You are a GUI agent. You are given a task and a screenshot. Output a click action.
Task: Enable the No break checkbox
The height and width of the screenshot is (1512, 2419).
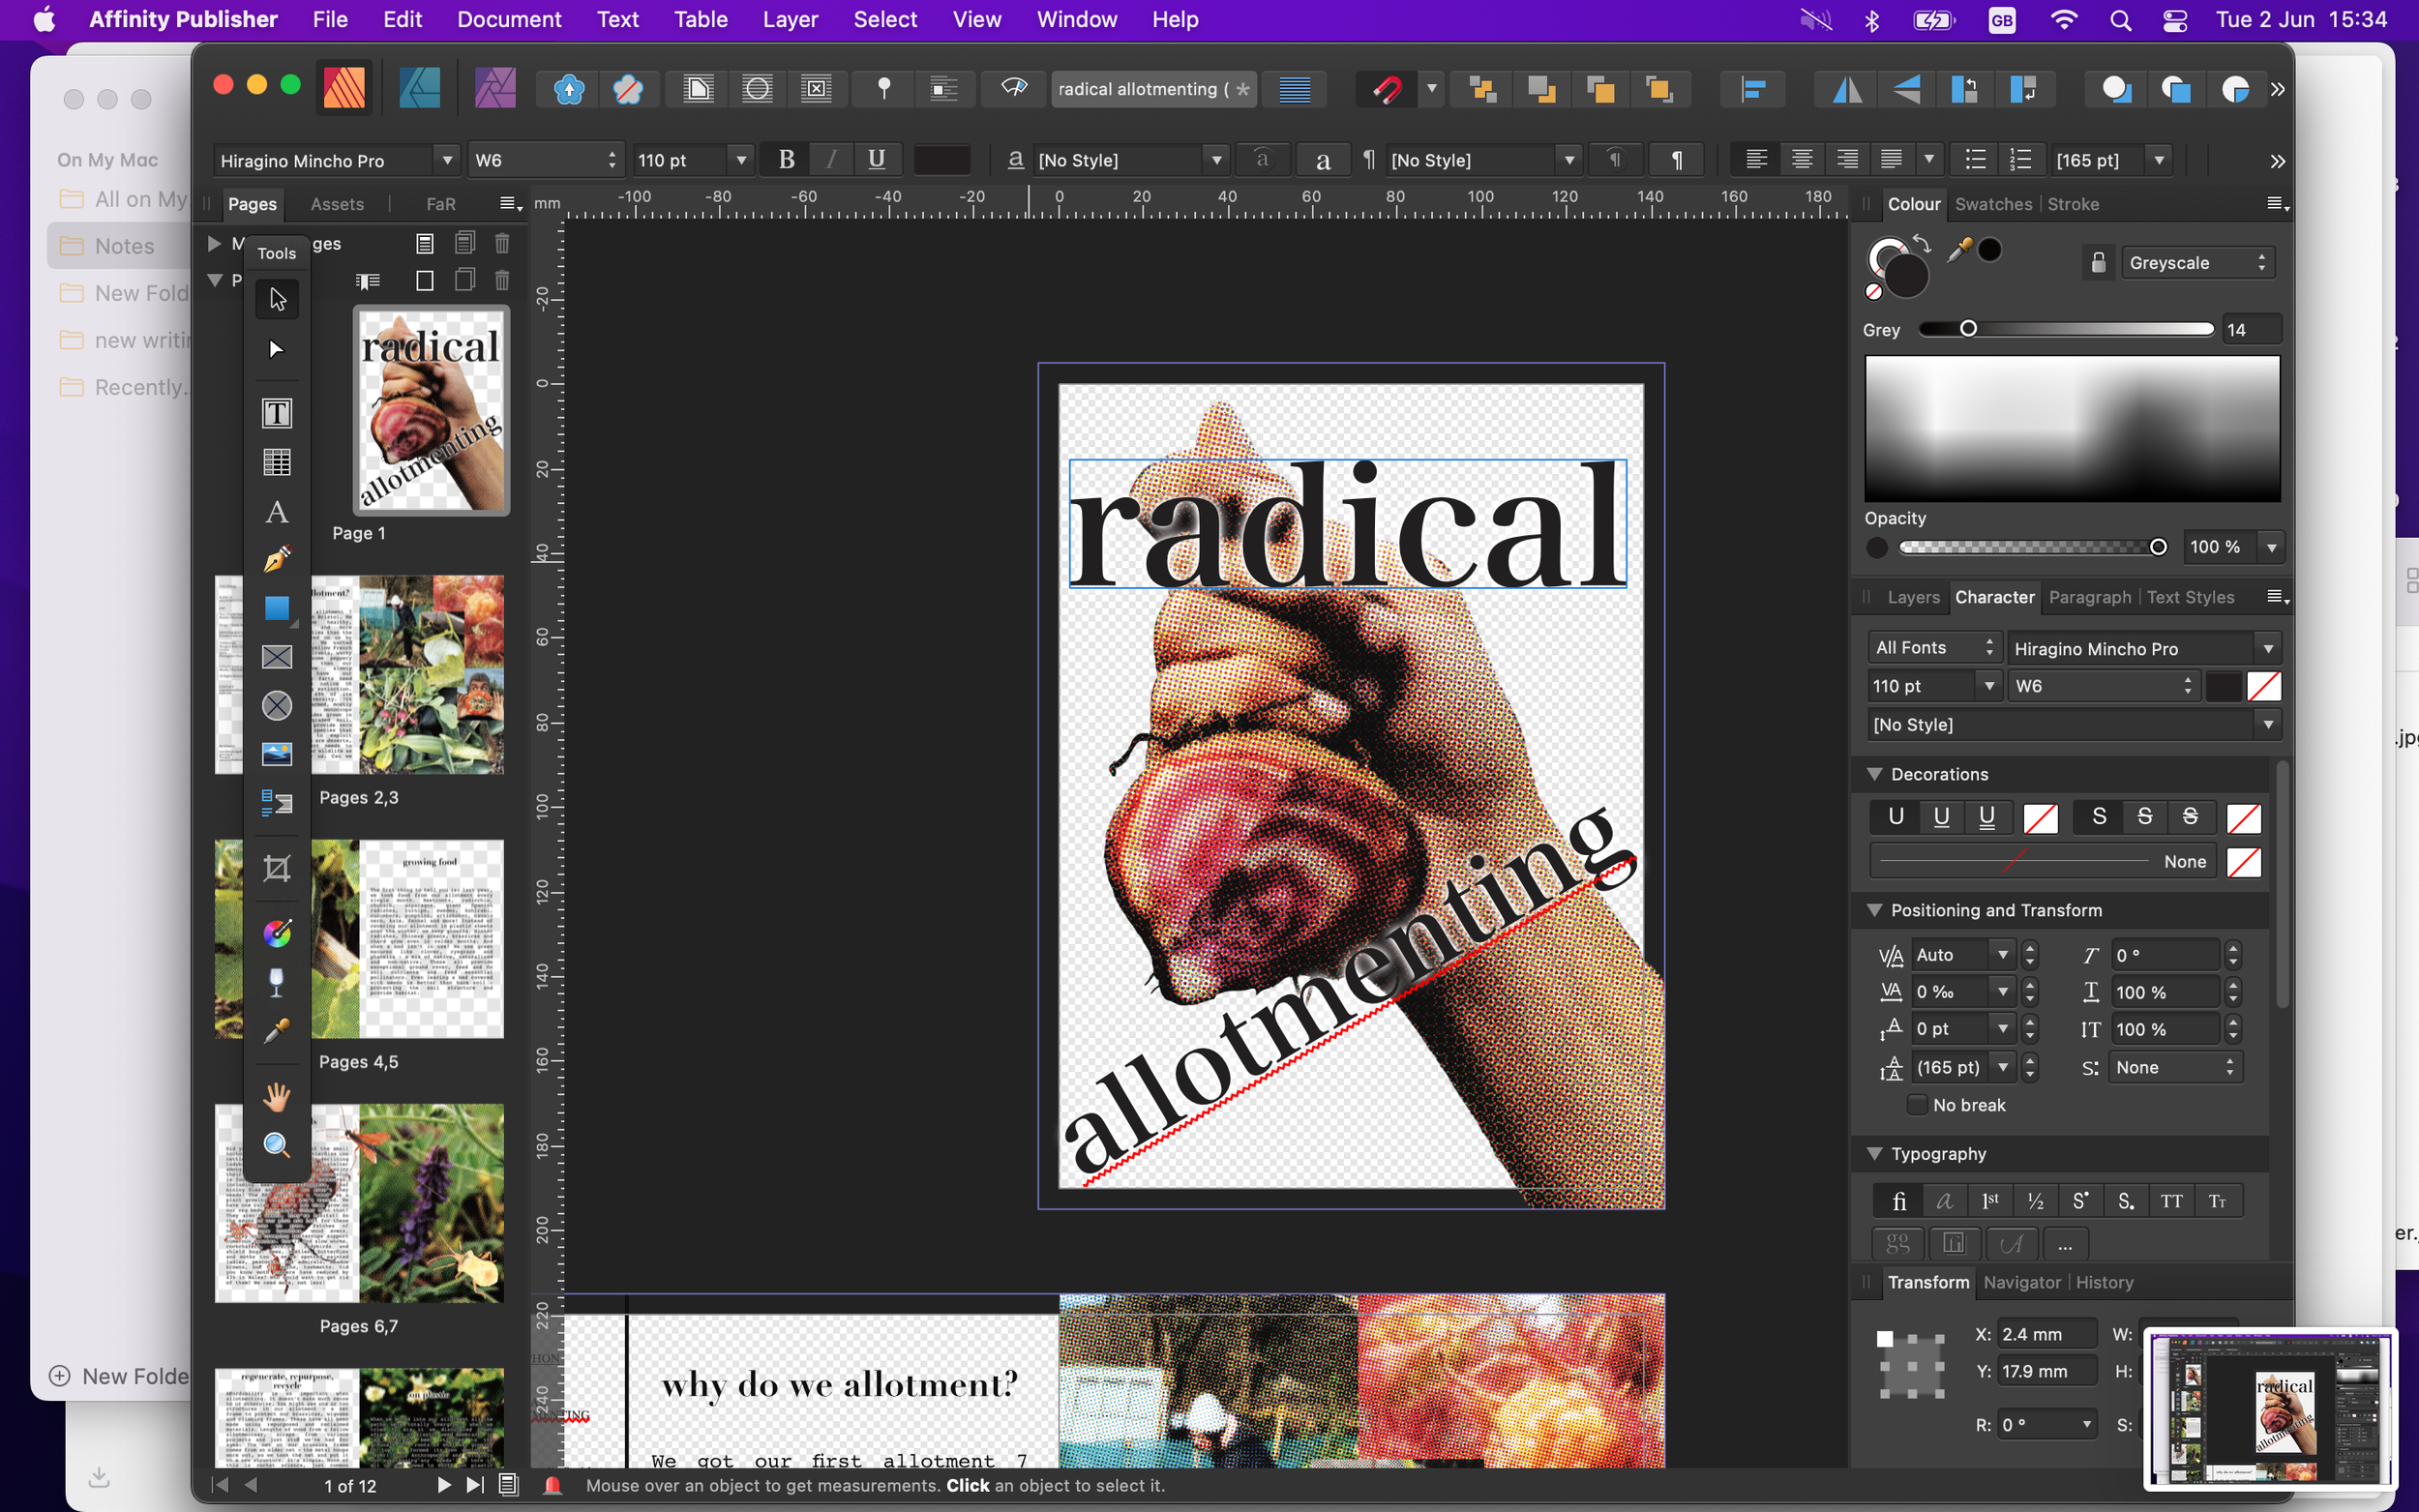[x=1917, y=1105]
